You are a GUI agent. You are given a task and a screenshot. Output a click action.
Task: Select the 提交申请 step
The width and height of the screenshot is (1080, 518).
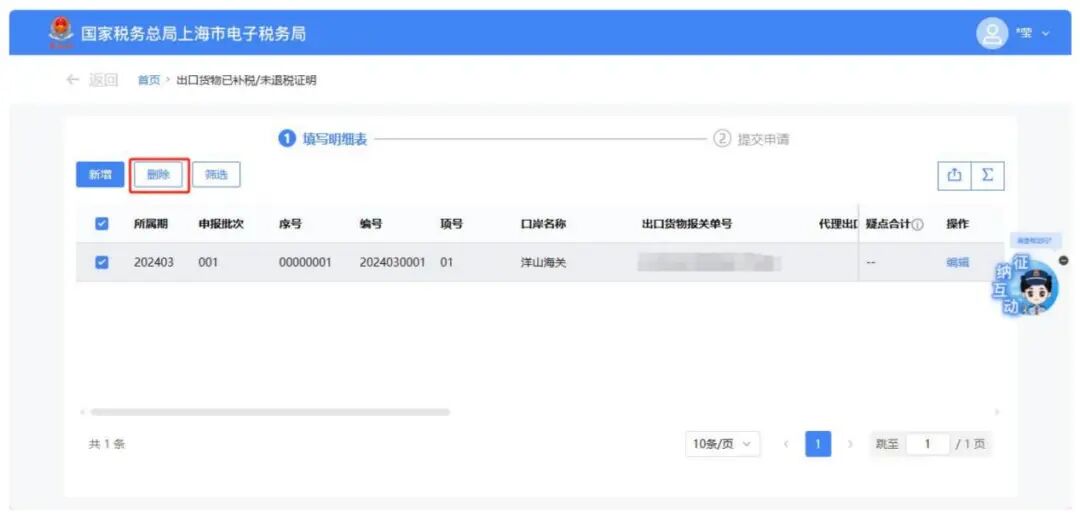point(751,140)
